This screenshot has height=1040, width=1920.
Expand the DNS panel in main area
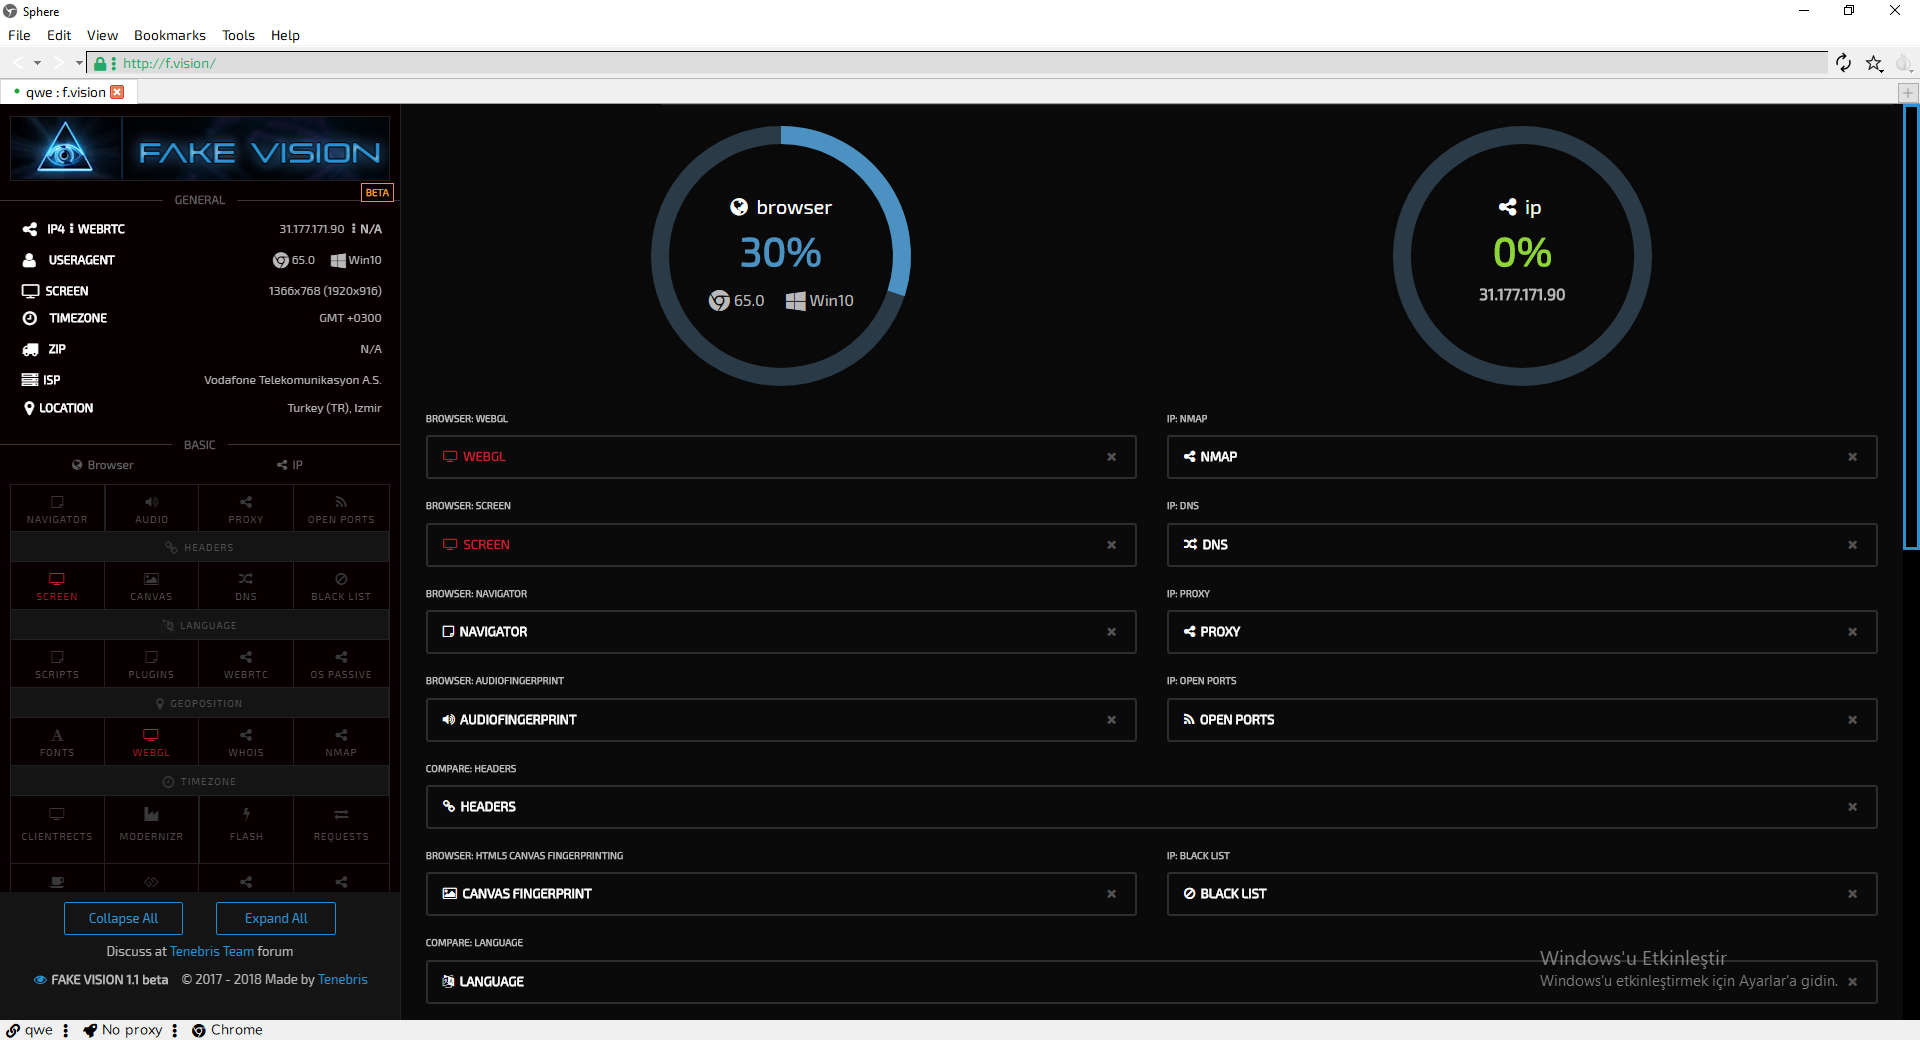coord(1522,545)
